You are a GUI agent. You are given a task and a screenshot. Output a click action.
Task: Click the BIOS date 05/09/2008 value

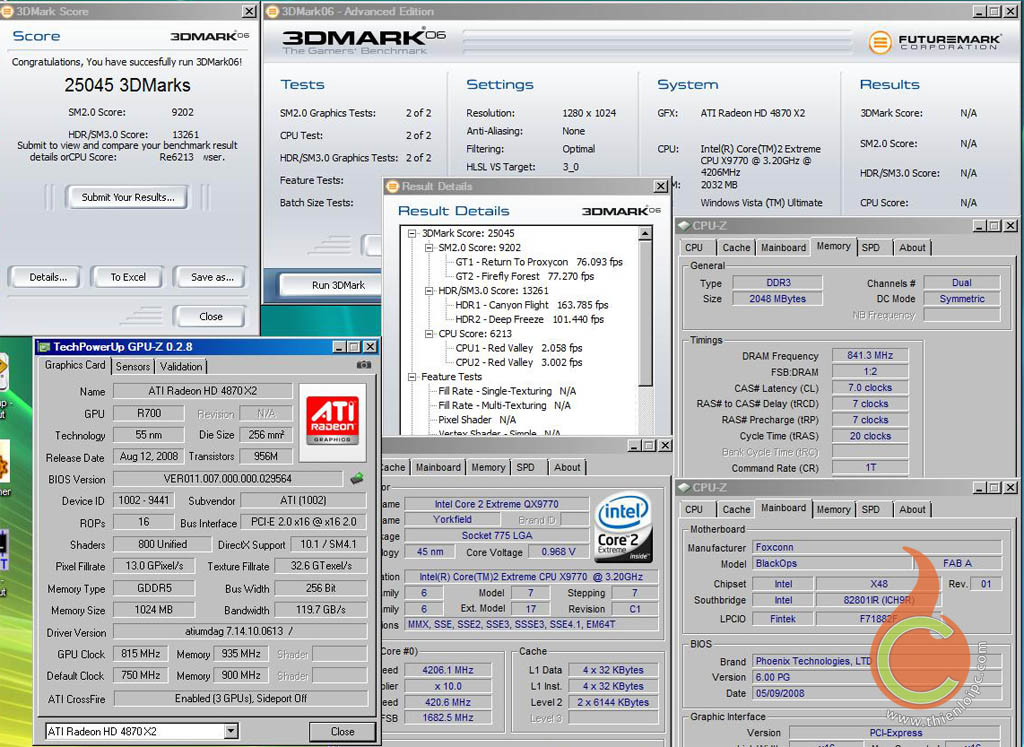877,693
